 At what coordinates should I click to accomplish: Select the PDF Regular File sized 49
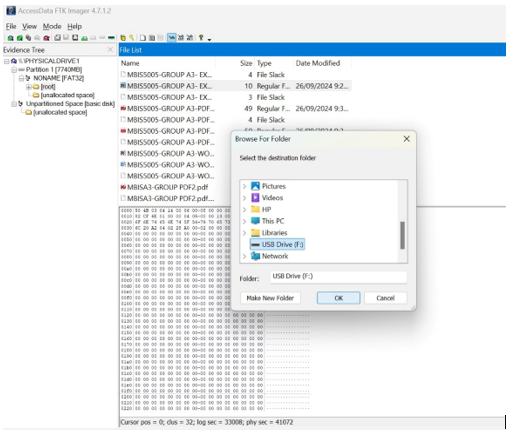coord(235,109)
